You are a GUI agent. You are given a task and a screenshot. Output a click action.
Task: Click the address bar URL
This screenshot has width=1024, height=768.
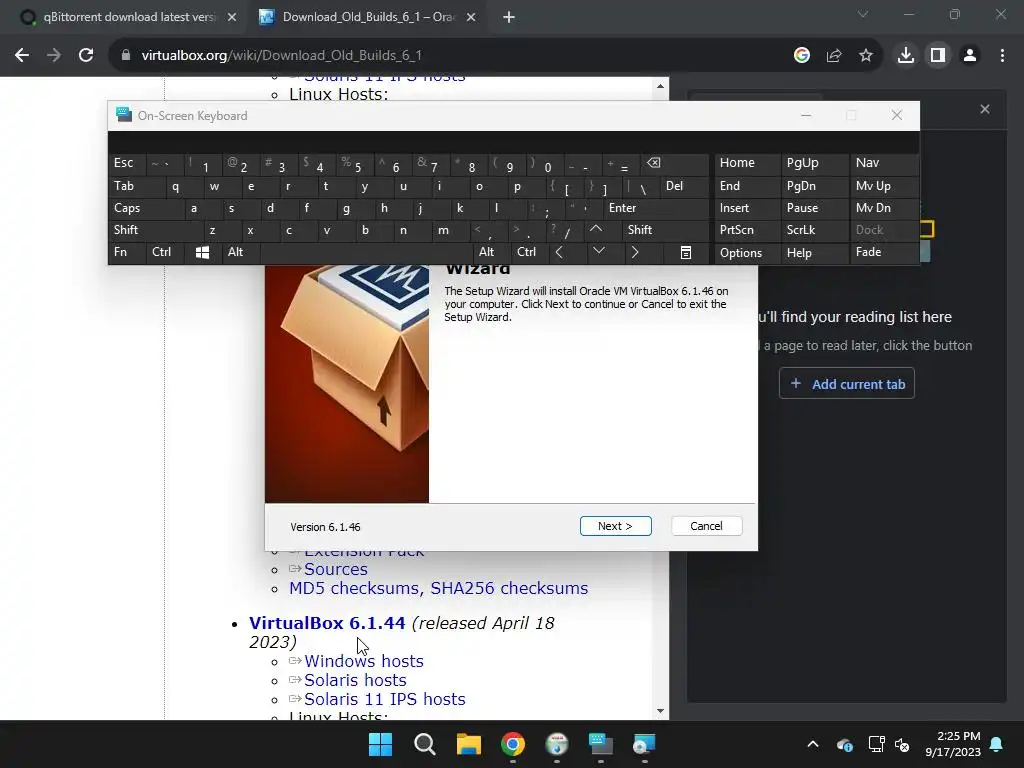(x=281, y=56)
